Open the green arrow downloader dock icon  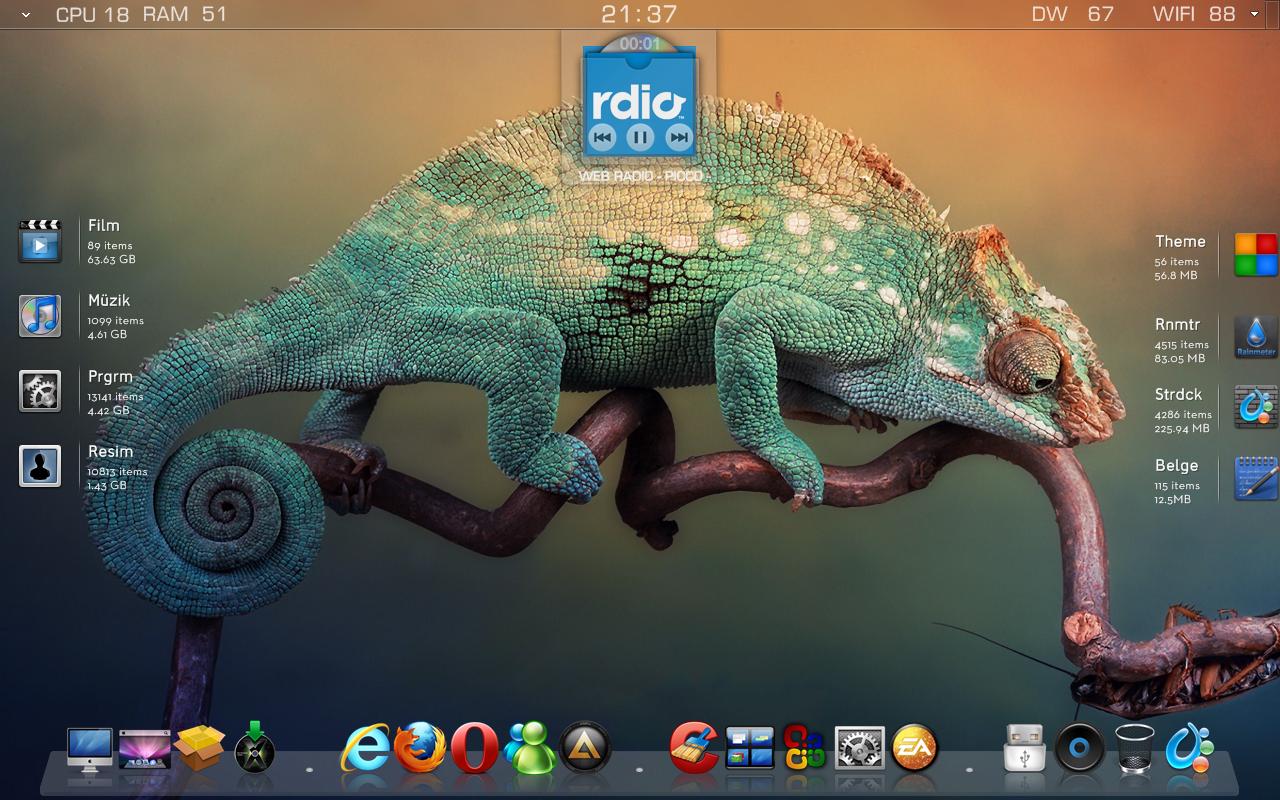point(255,747)
